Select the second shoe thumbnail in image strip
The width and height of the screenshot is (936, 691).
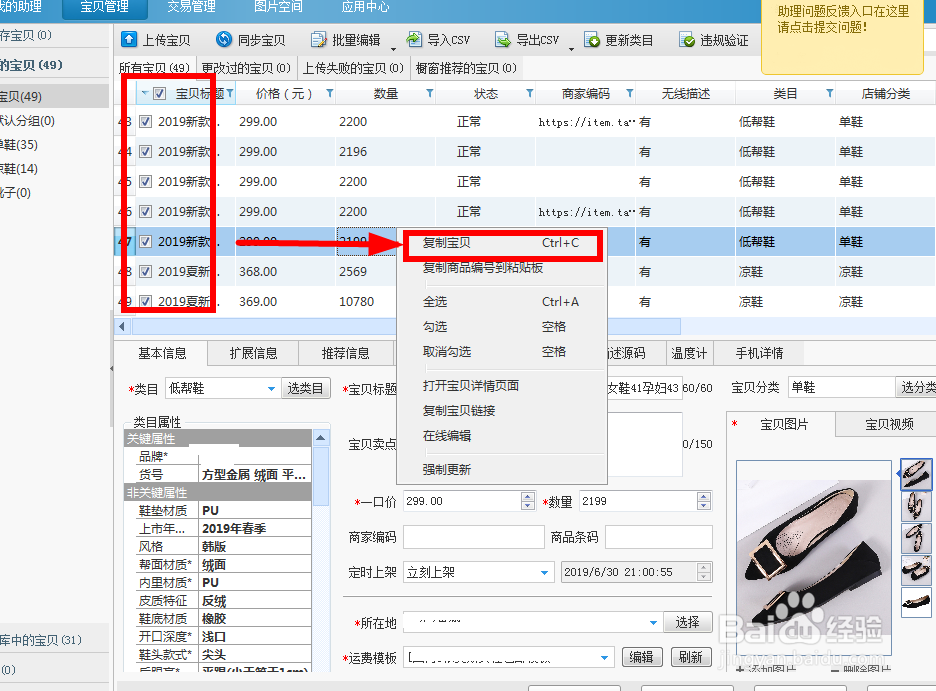coord(916,505)
